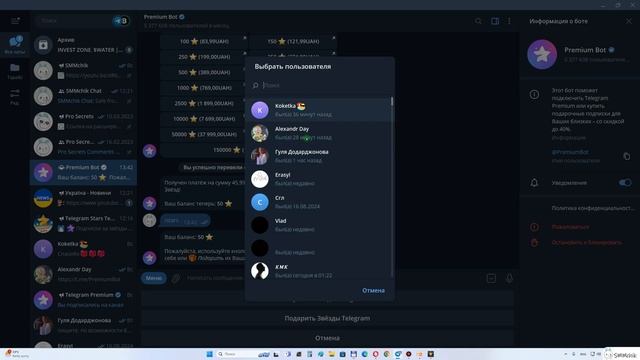Select the 10000 stars (7 699,00UAH) button
The image size is (640, 360).
(x=204, y=119)
